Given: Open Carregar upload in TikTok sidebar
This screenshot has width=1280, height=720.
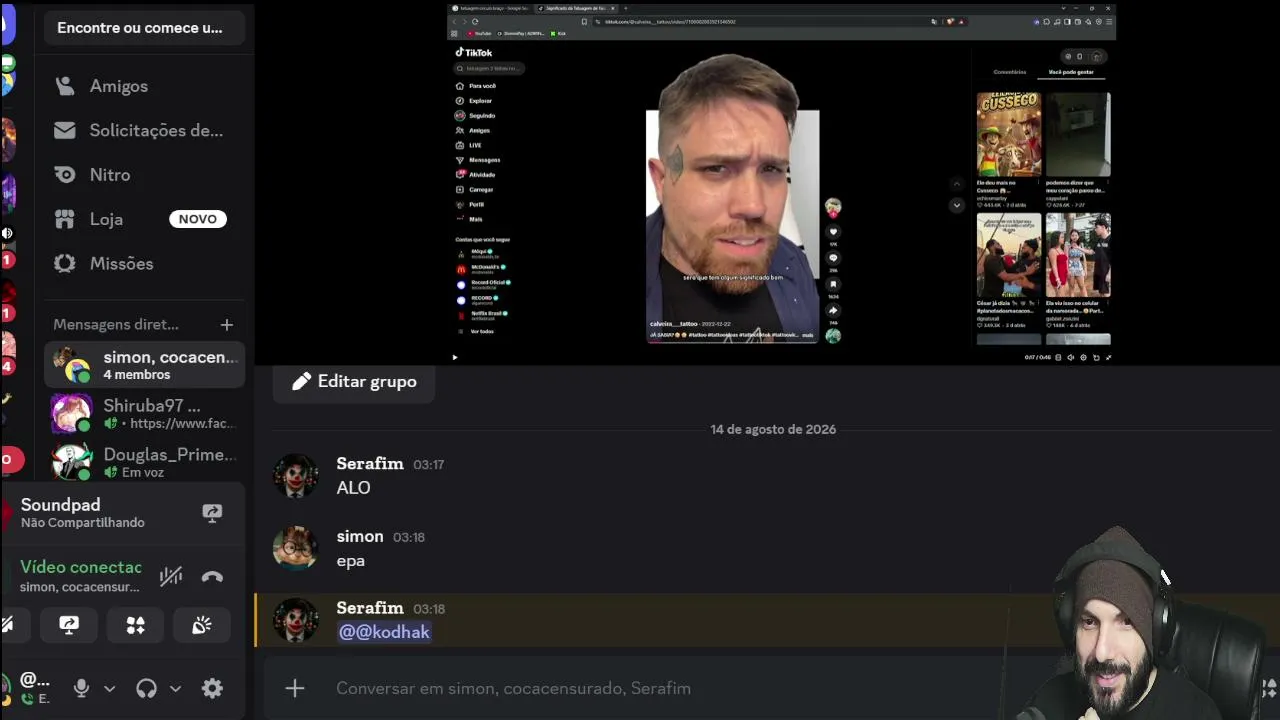Looking at the screenshot, I should [475, 190].
